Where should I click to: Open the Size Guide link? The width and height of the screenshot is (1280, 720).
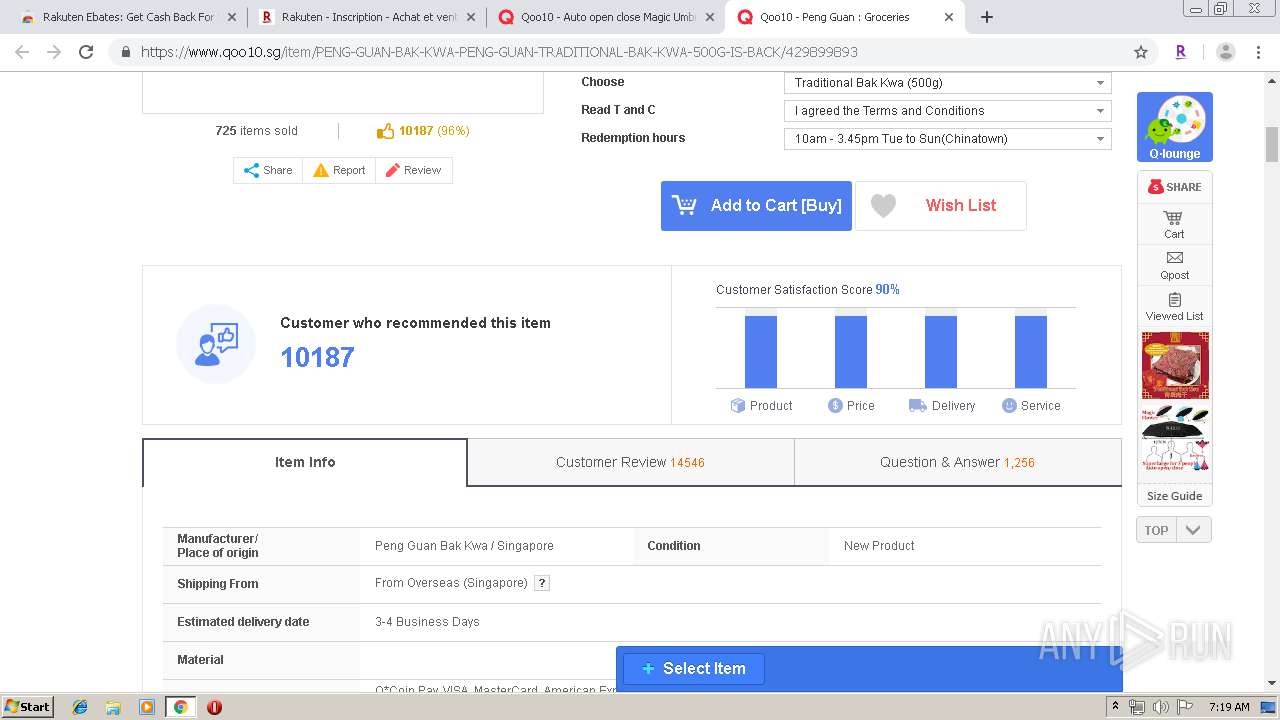[1174, 496]
